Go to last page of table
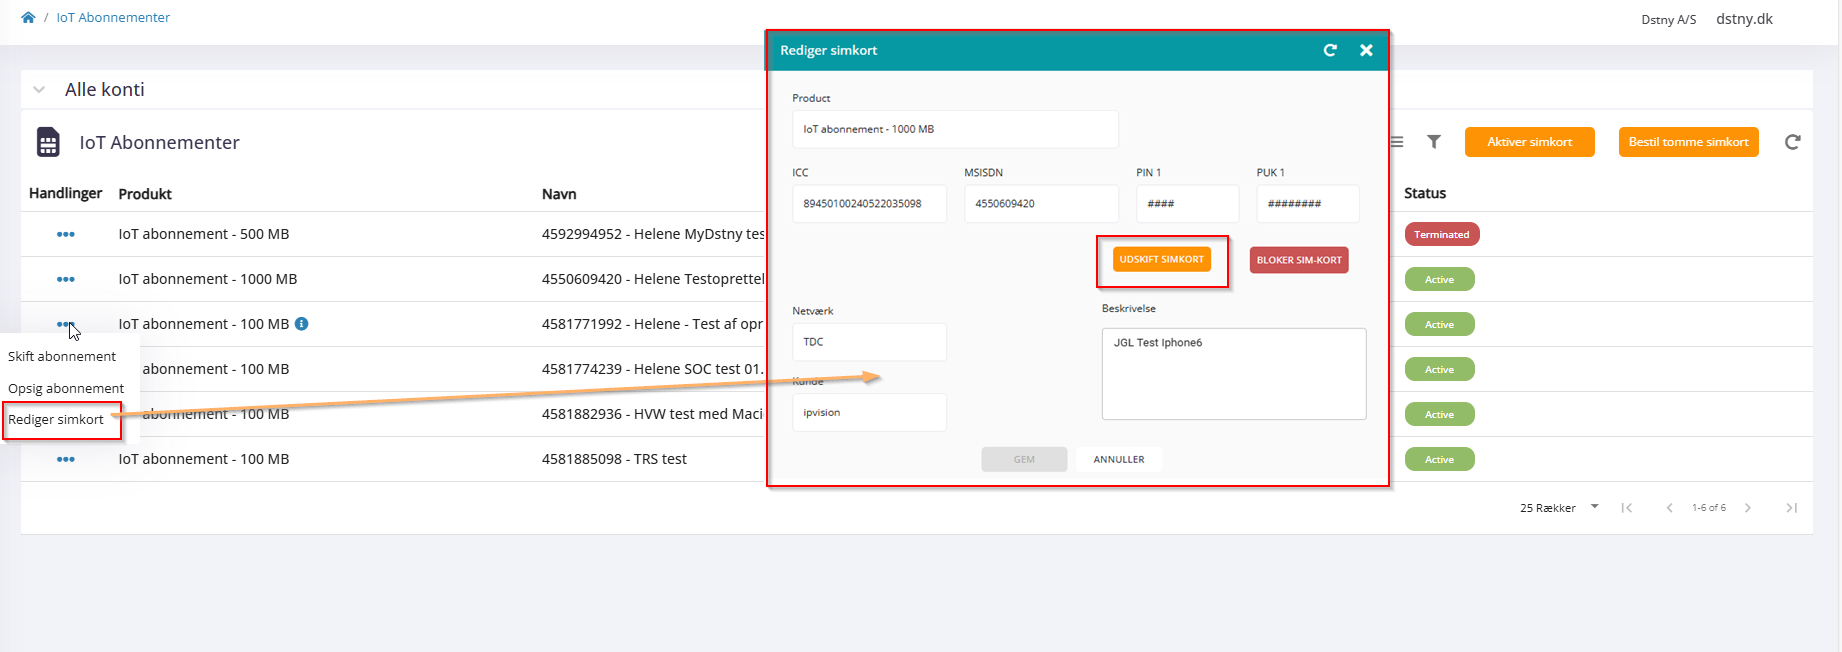 1791,508
